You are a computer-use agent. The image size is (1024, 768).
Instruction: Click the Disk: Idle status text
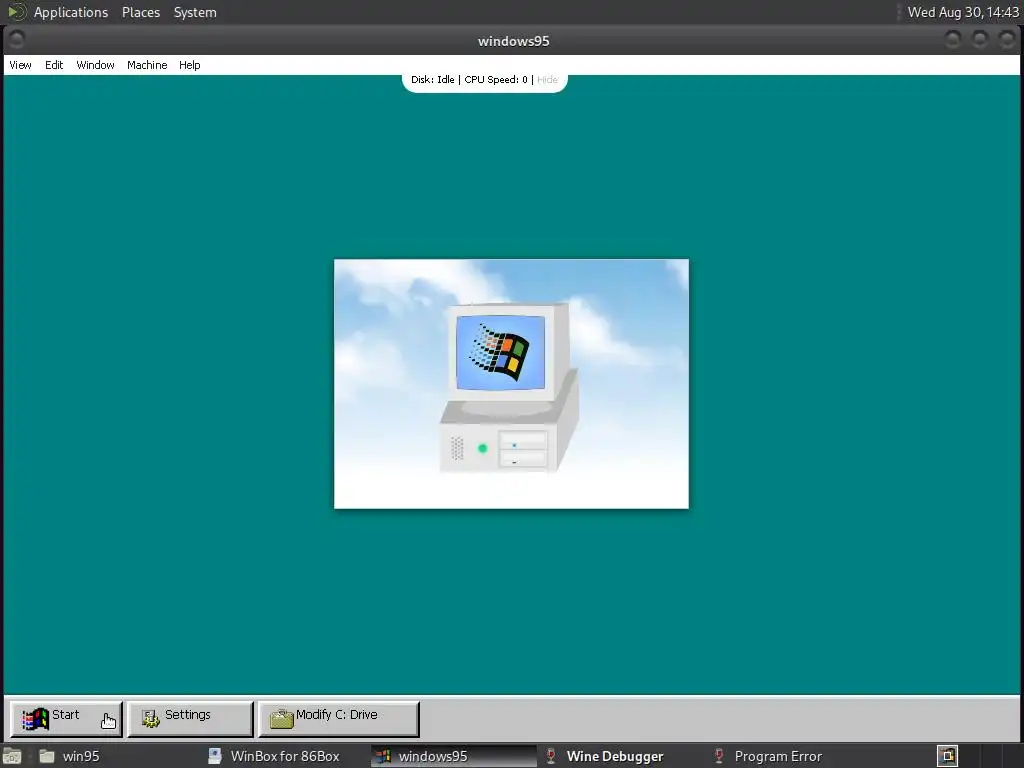pyautogui.click(x=432, y=80)
